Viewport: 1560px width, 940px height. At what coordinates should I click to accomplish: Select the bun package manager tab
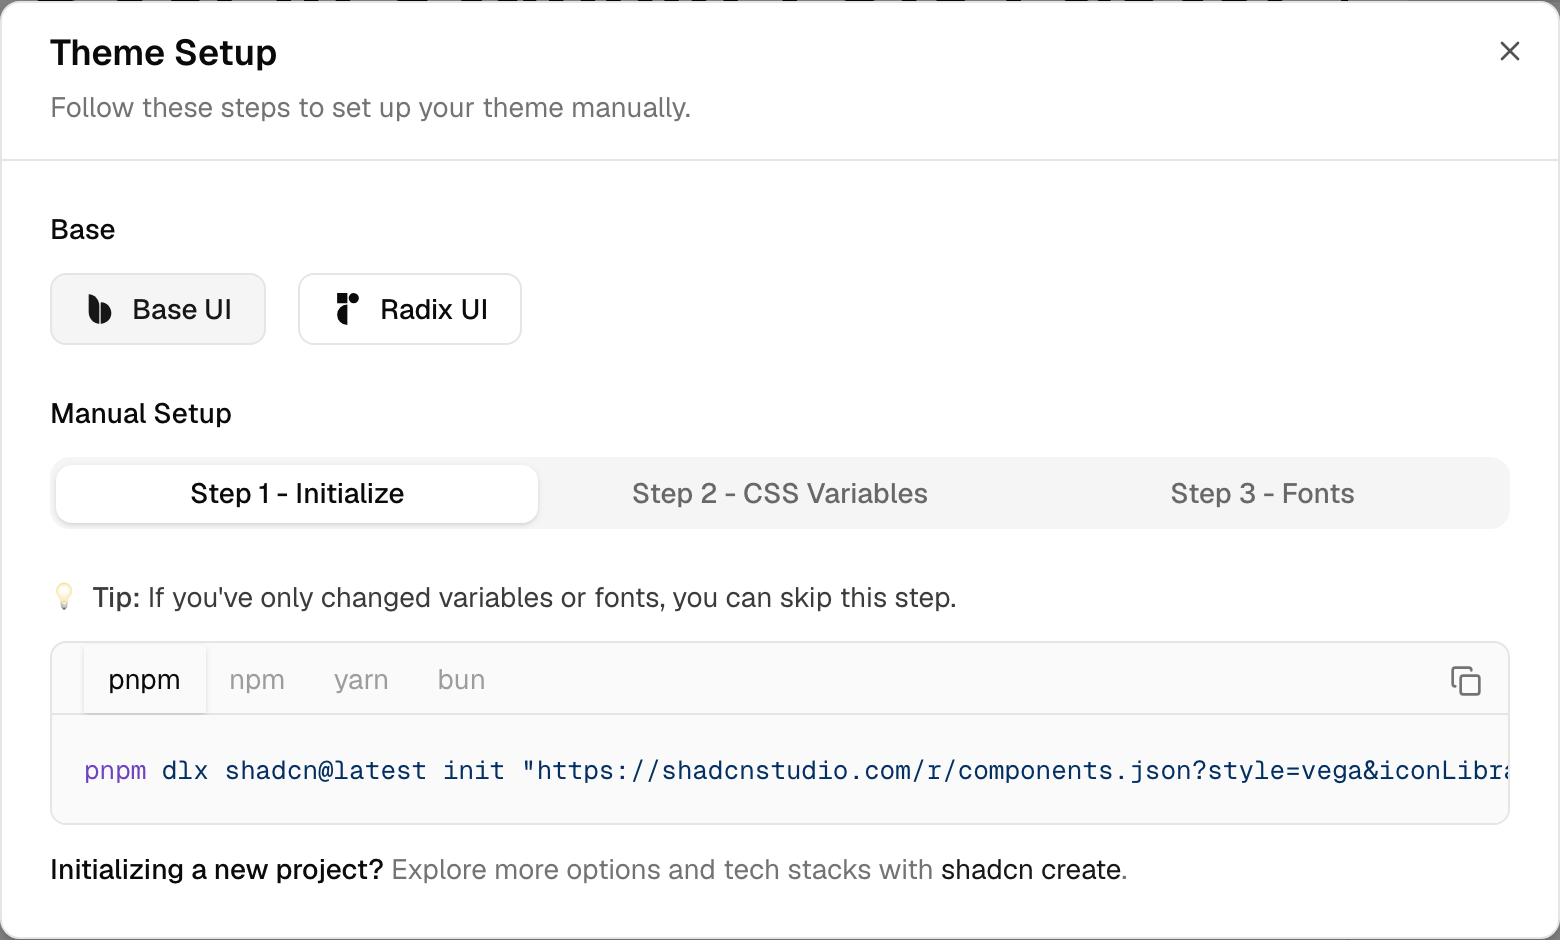(461, 680)
